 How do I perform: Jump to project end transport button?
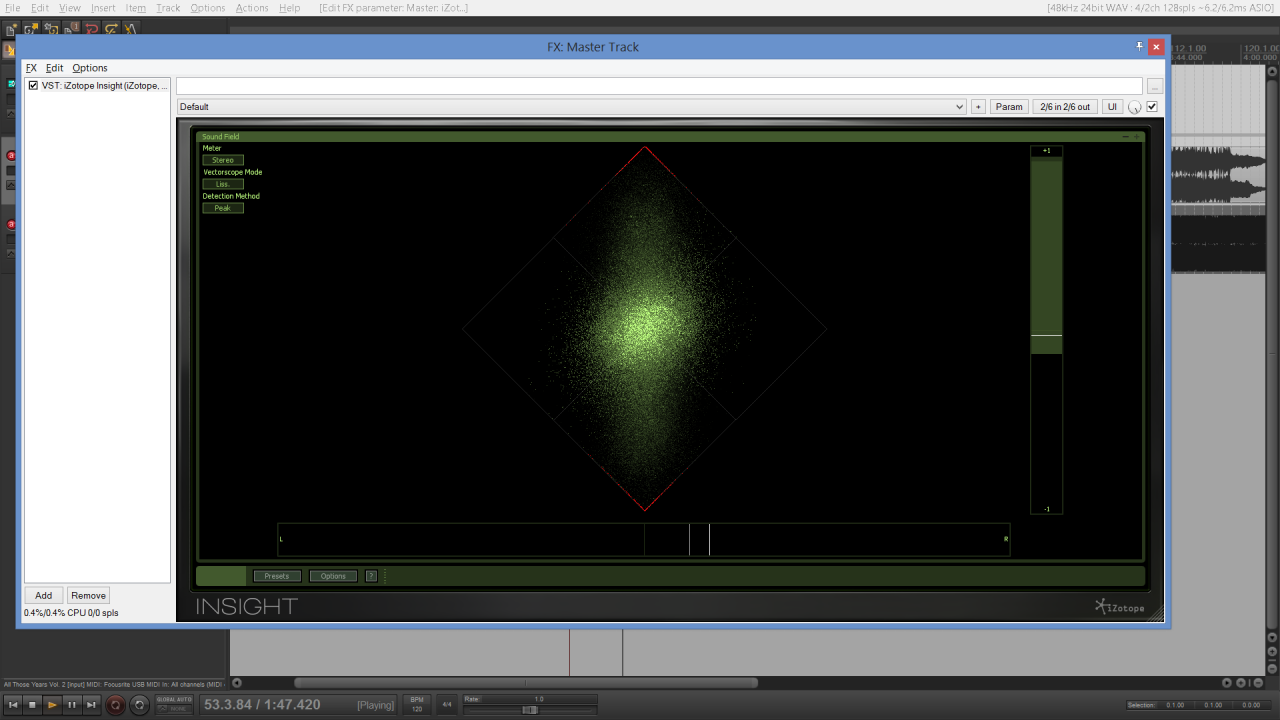point(91,705)
